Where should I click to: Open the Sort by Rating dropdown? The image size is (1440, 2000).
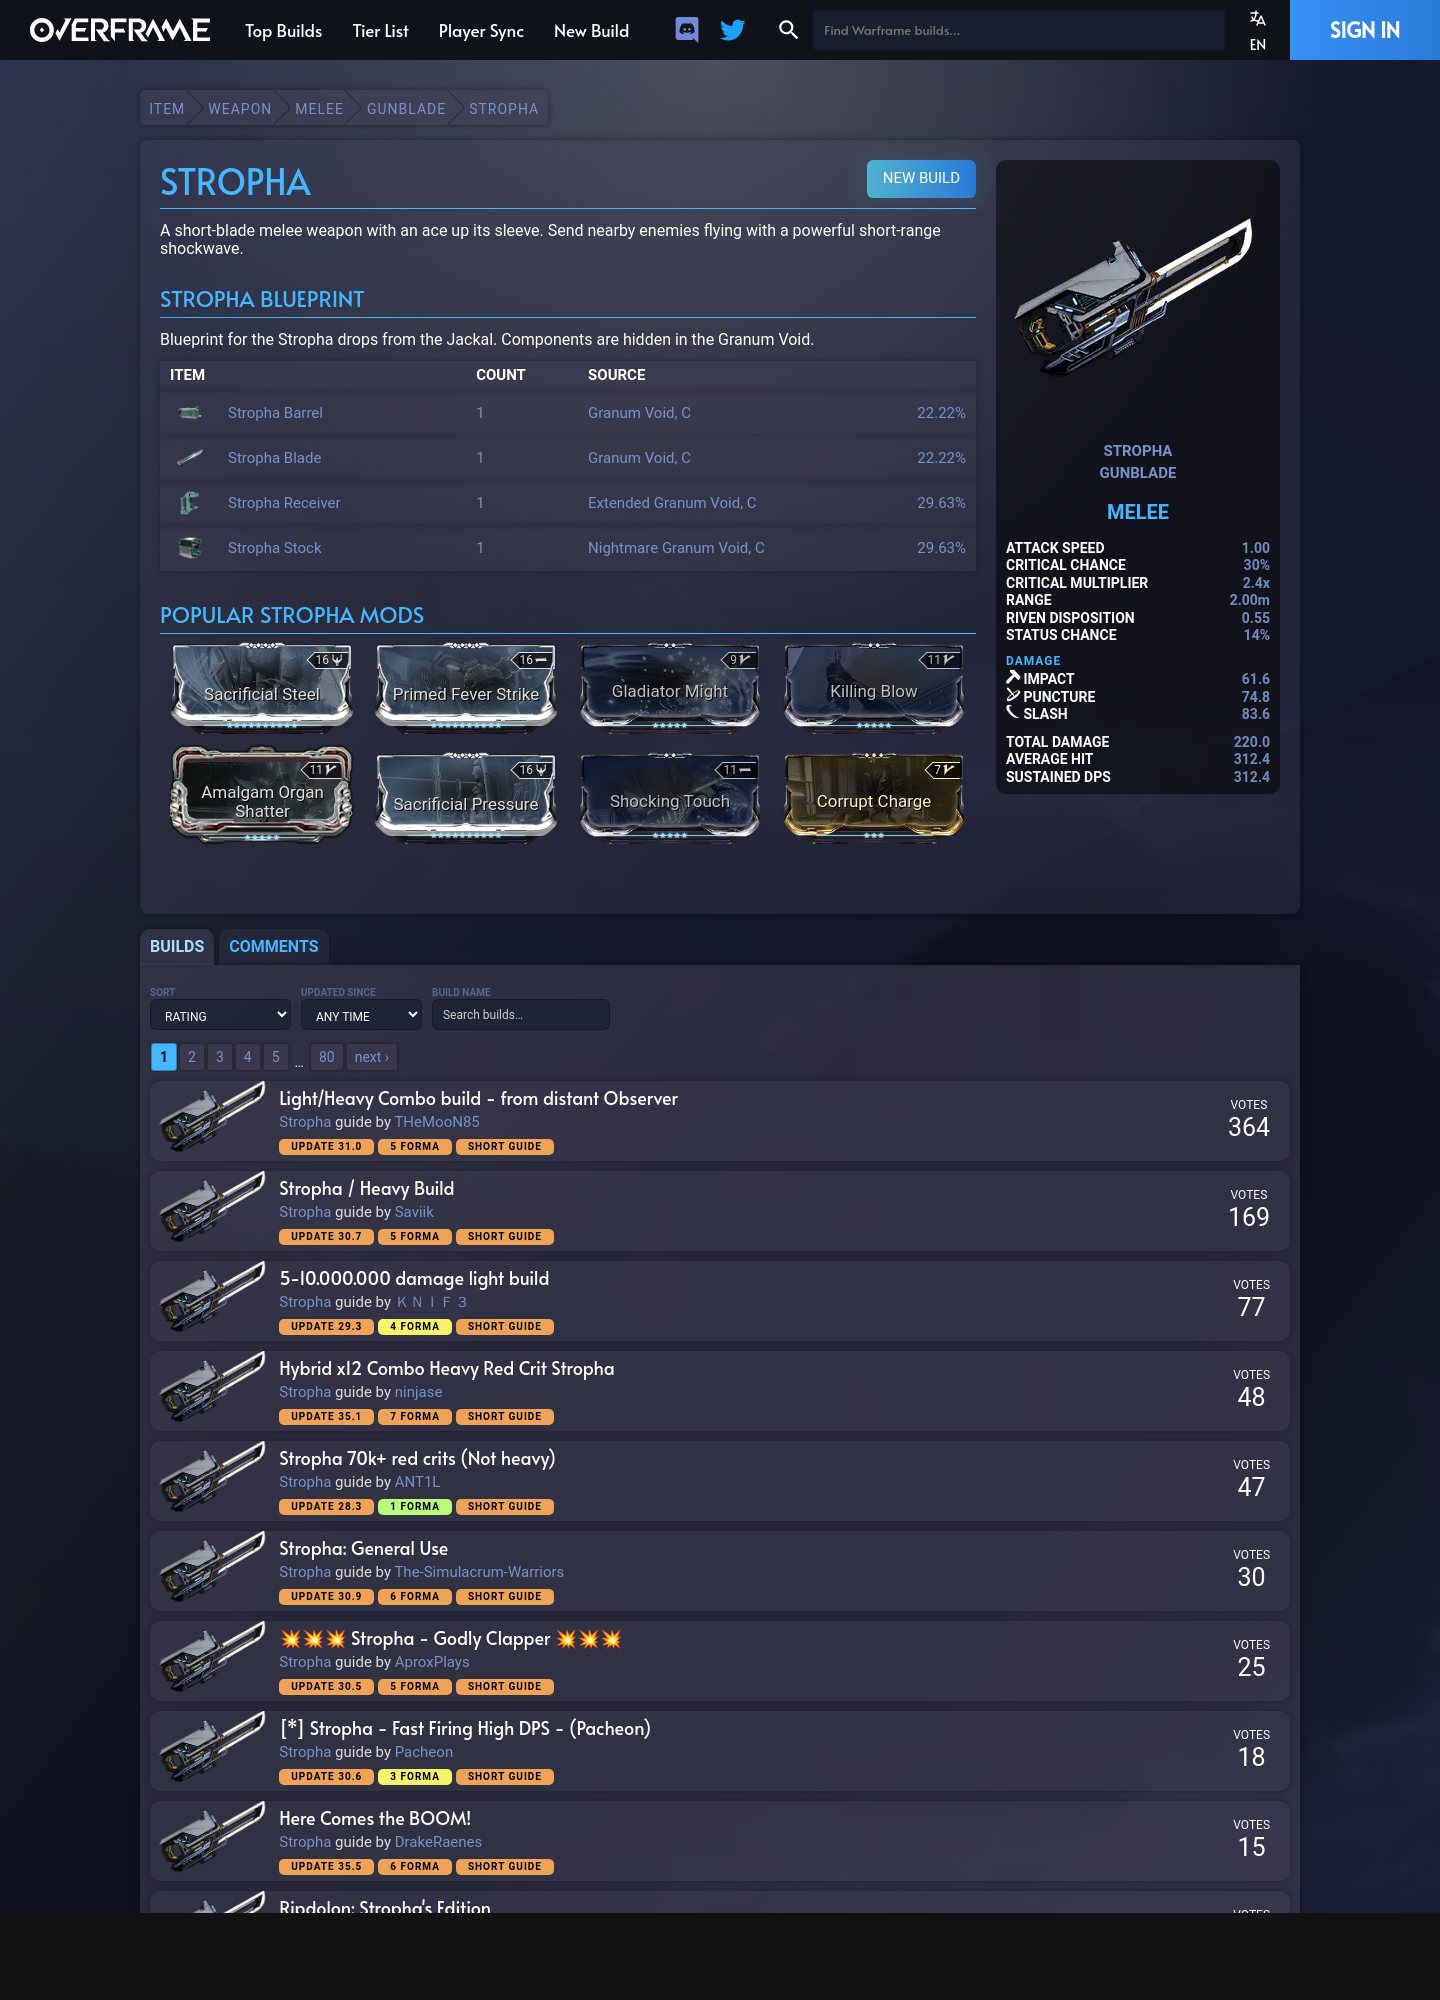point(220,1015)
